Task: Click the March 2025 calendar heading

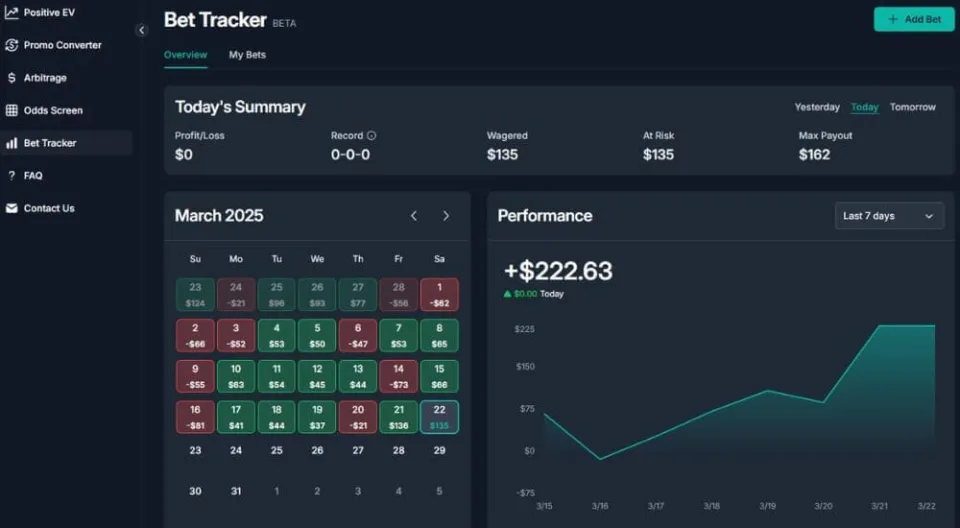Action: (x=219, y=216)
